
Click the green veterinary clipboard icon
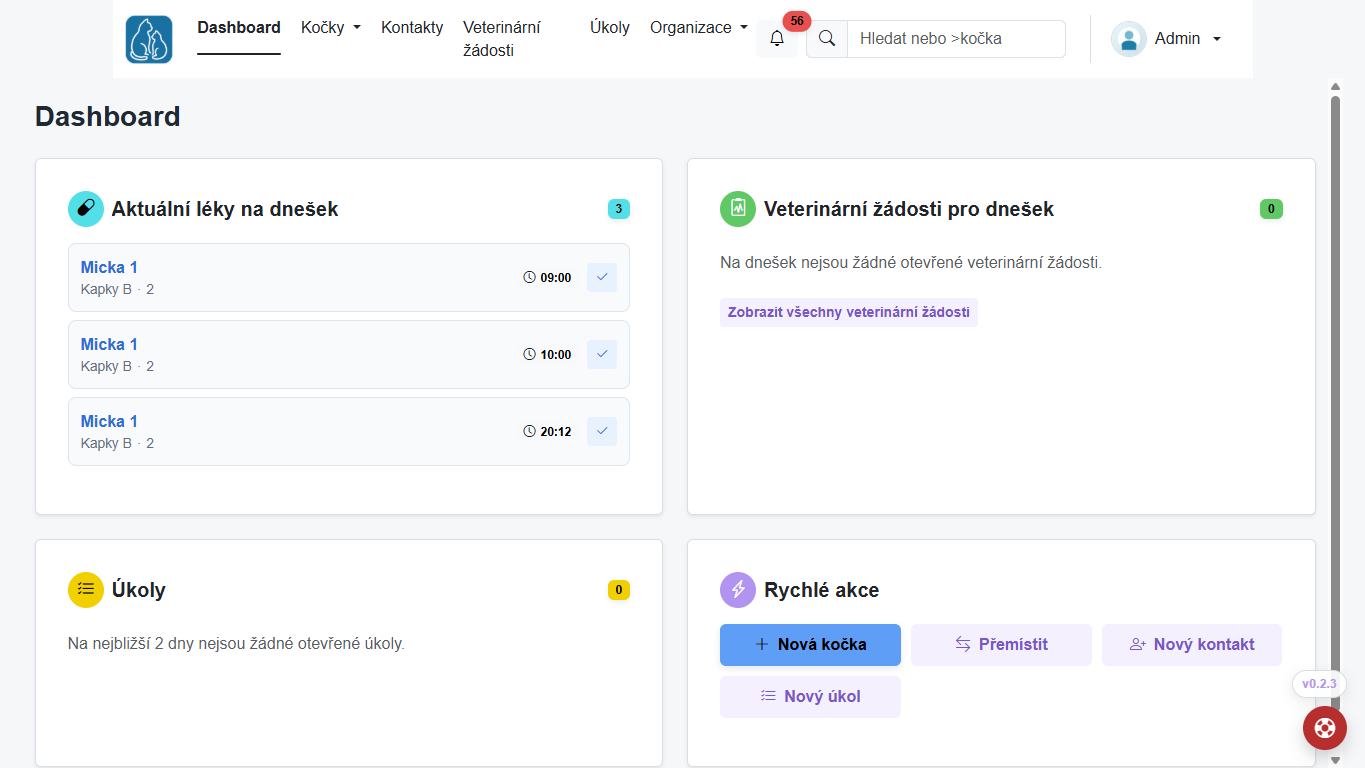coord(738,209)
